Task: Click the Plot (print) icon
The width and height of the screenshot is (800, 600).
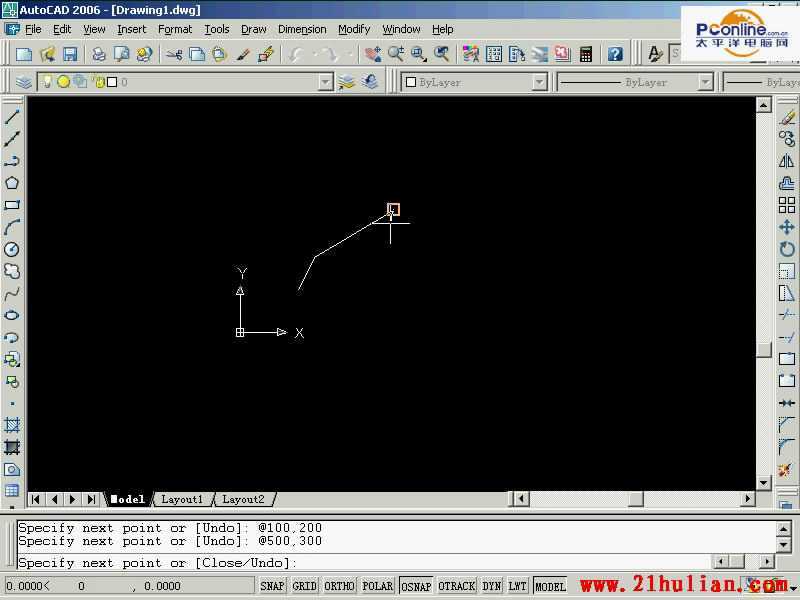Action: click(x=98, y=54)
